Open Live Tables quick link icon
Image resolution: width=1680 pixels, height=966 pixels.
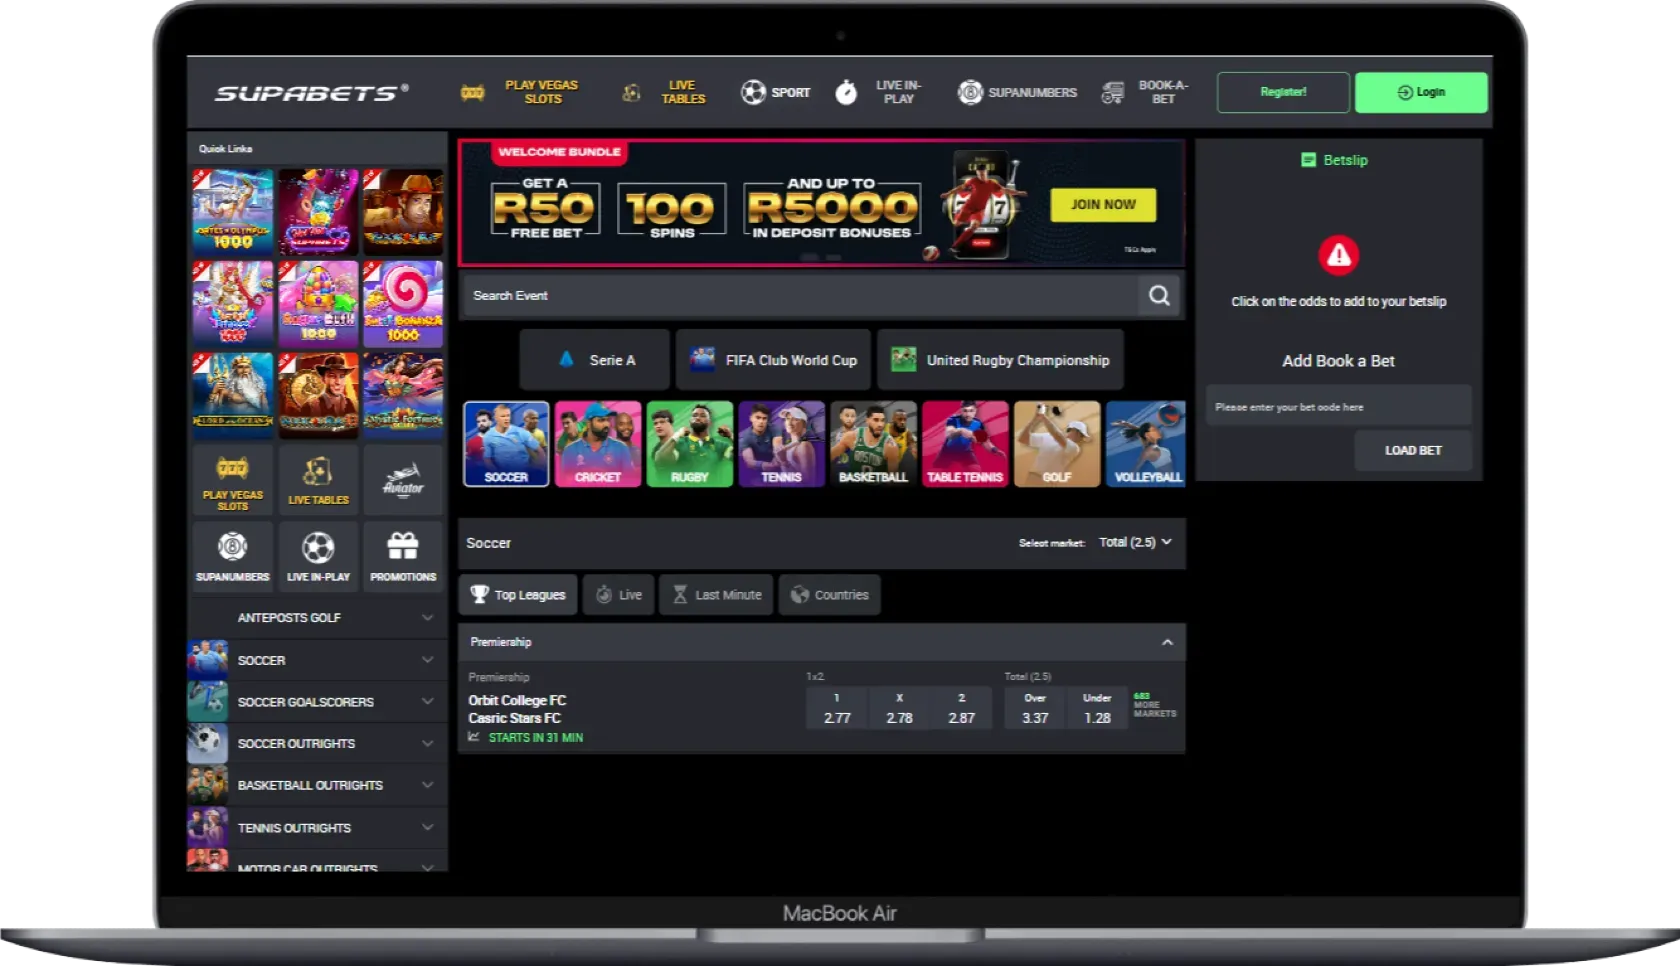[x=318, y=481]
